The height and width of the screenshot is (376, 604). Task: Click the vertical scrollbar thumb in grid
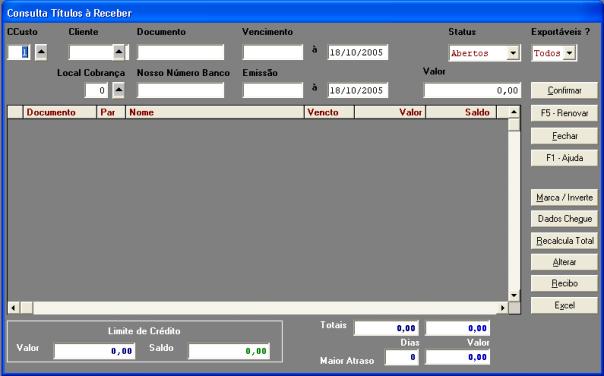pos(514,124)
